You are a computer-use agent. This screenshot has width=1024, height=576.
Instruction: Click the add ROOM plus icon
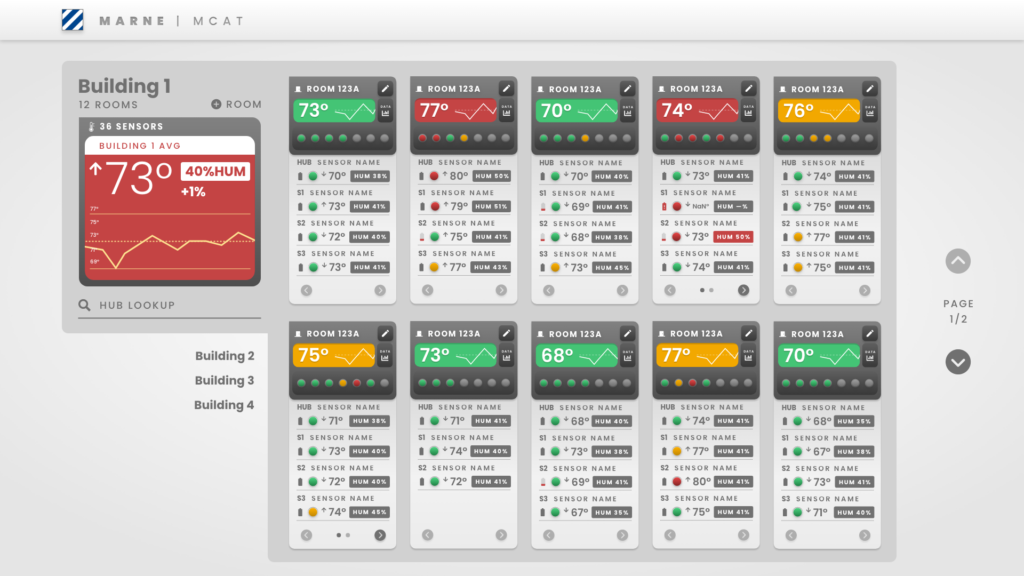[x=216, y=104]
